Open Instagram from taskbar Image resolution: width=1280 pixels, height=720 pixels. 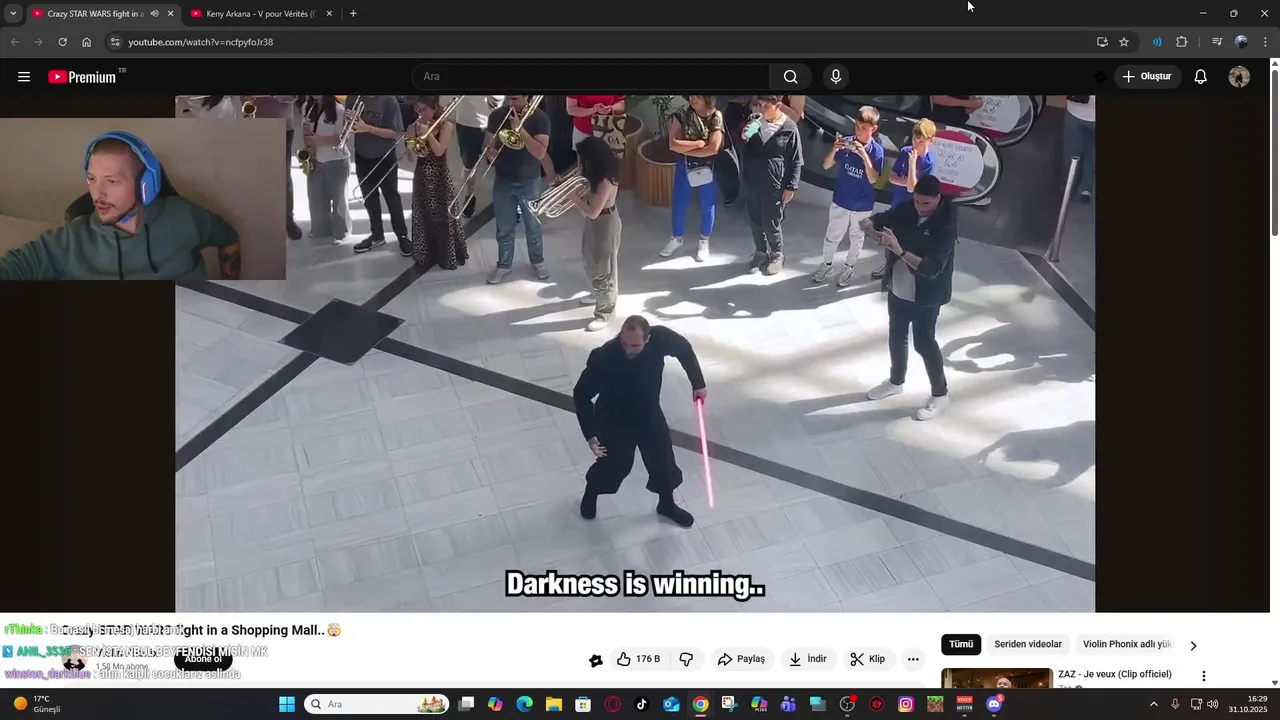[x=906, y=704]
